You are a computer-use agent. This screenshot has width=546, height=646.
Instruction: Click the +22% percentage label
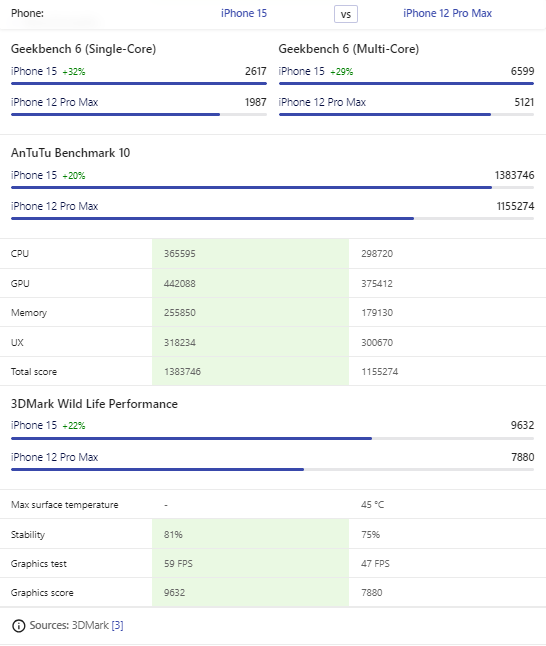(74, 426)
